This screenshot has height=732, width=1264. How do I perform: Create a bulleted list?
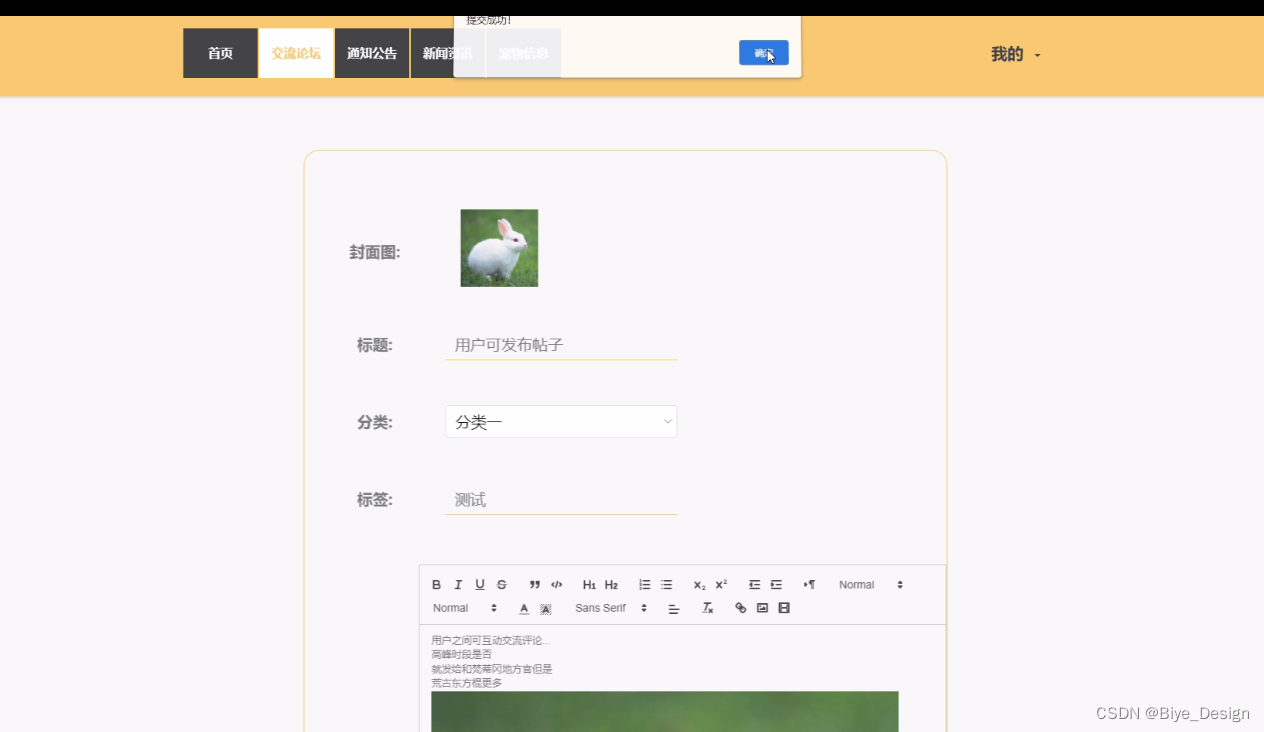tap(667, 585)
